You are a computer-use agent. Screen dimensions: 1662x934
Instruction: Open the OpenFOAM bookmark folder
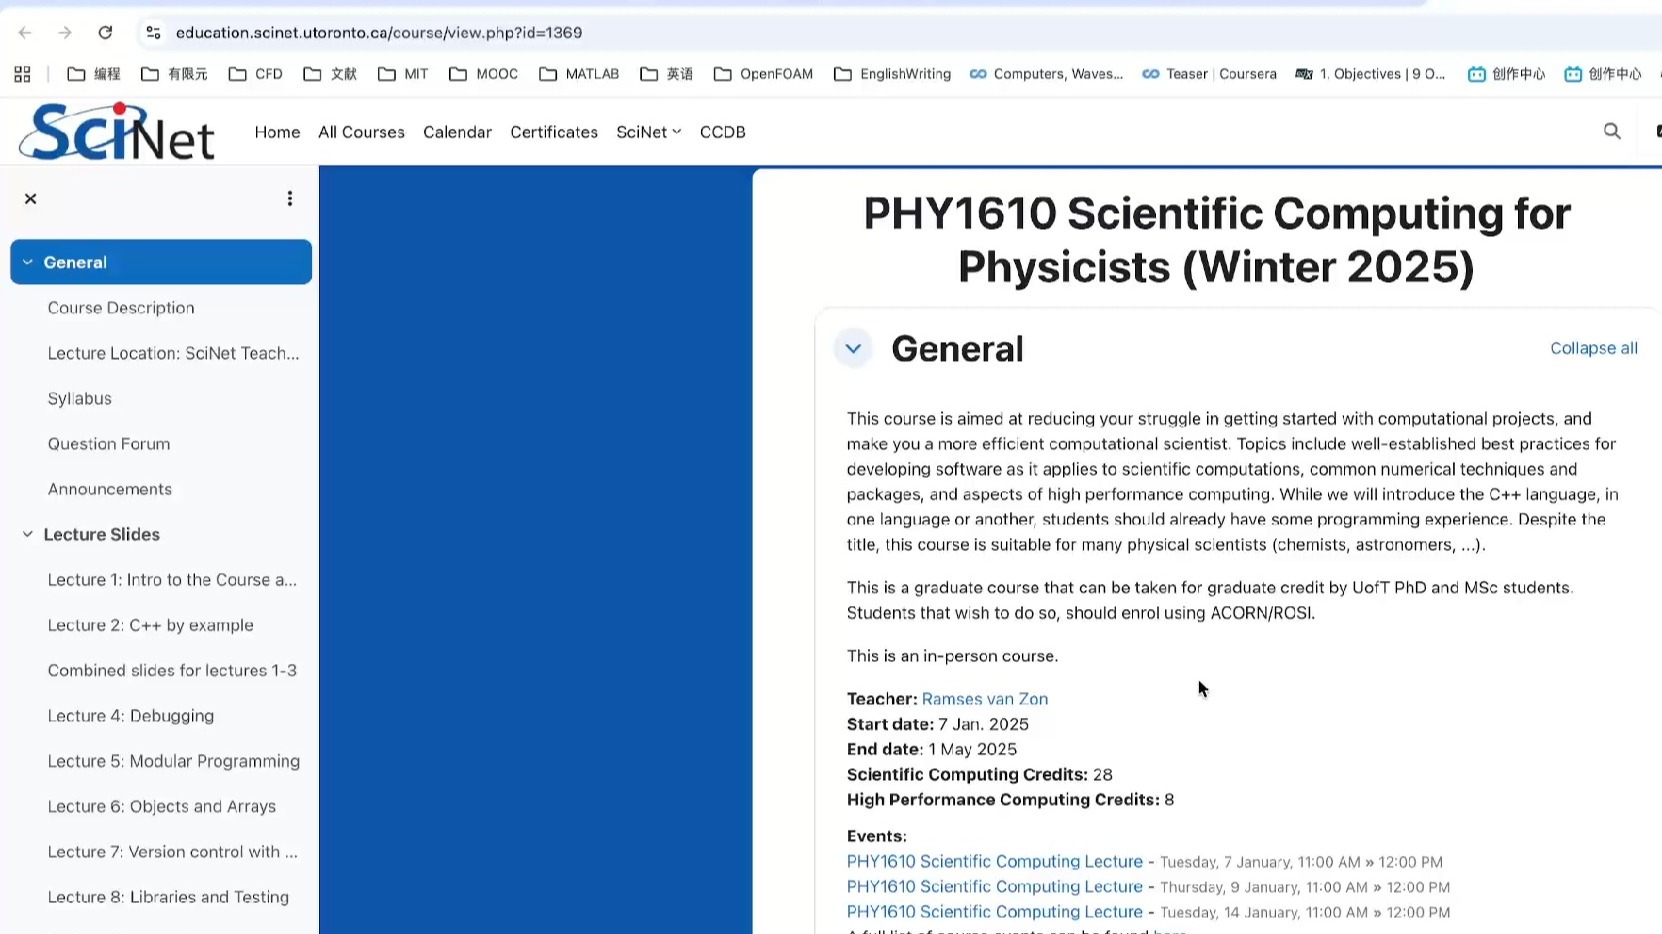click(763, 74)
